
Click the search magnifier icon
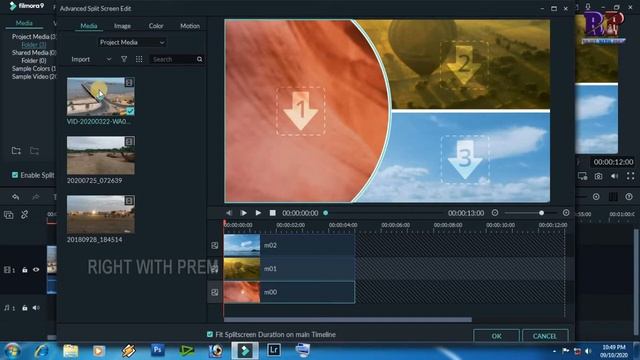(200, 59)
